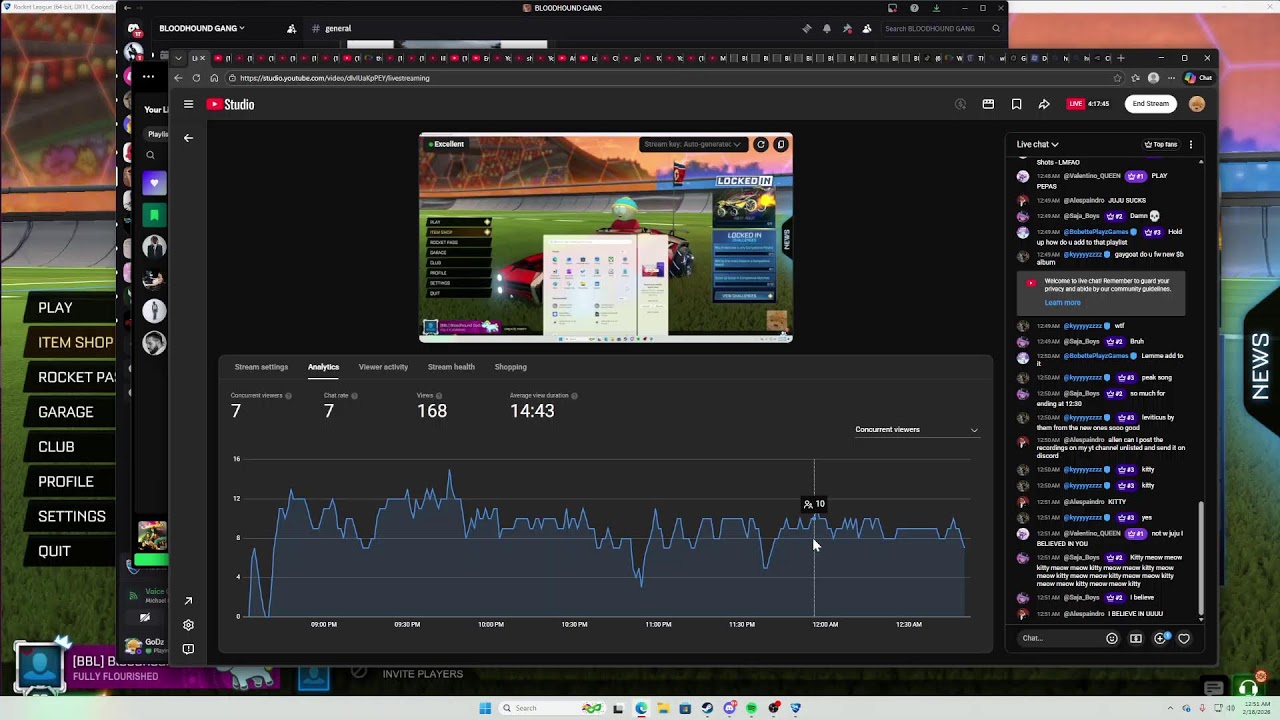This screenshot has height=720, width=1280.
Task: Click the End Stream button
Action: (1150, 104)
